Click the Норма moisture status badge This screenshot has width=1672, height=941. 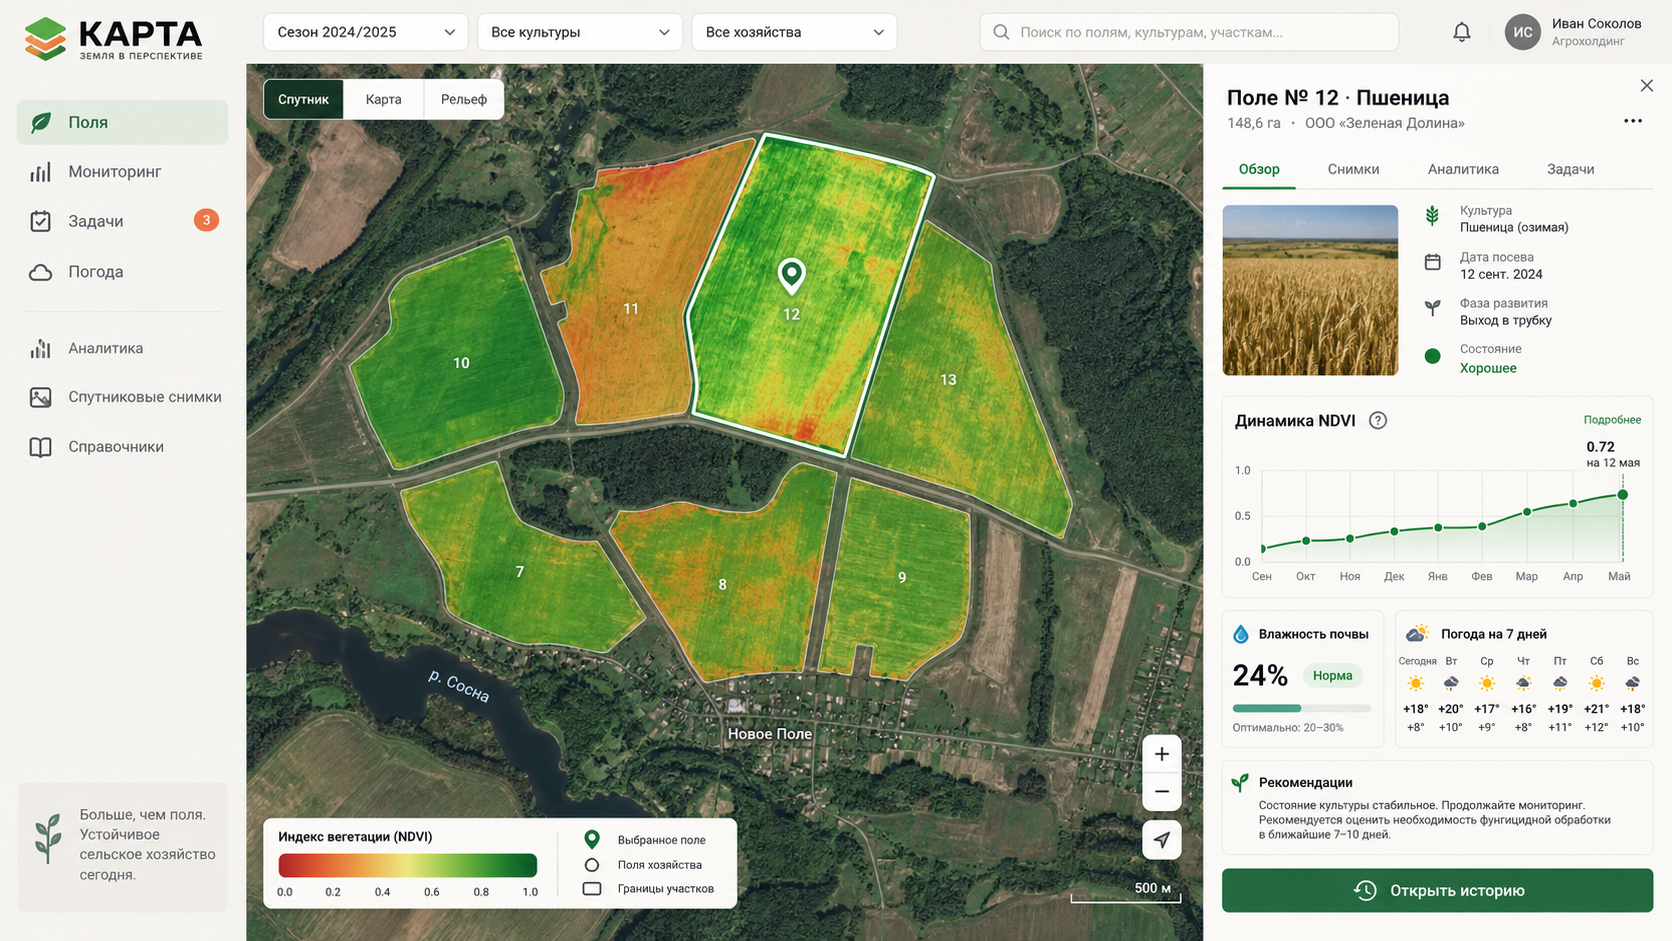(x=1332, y=676)
